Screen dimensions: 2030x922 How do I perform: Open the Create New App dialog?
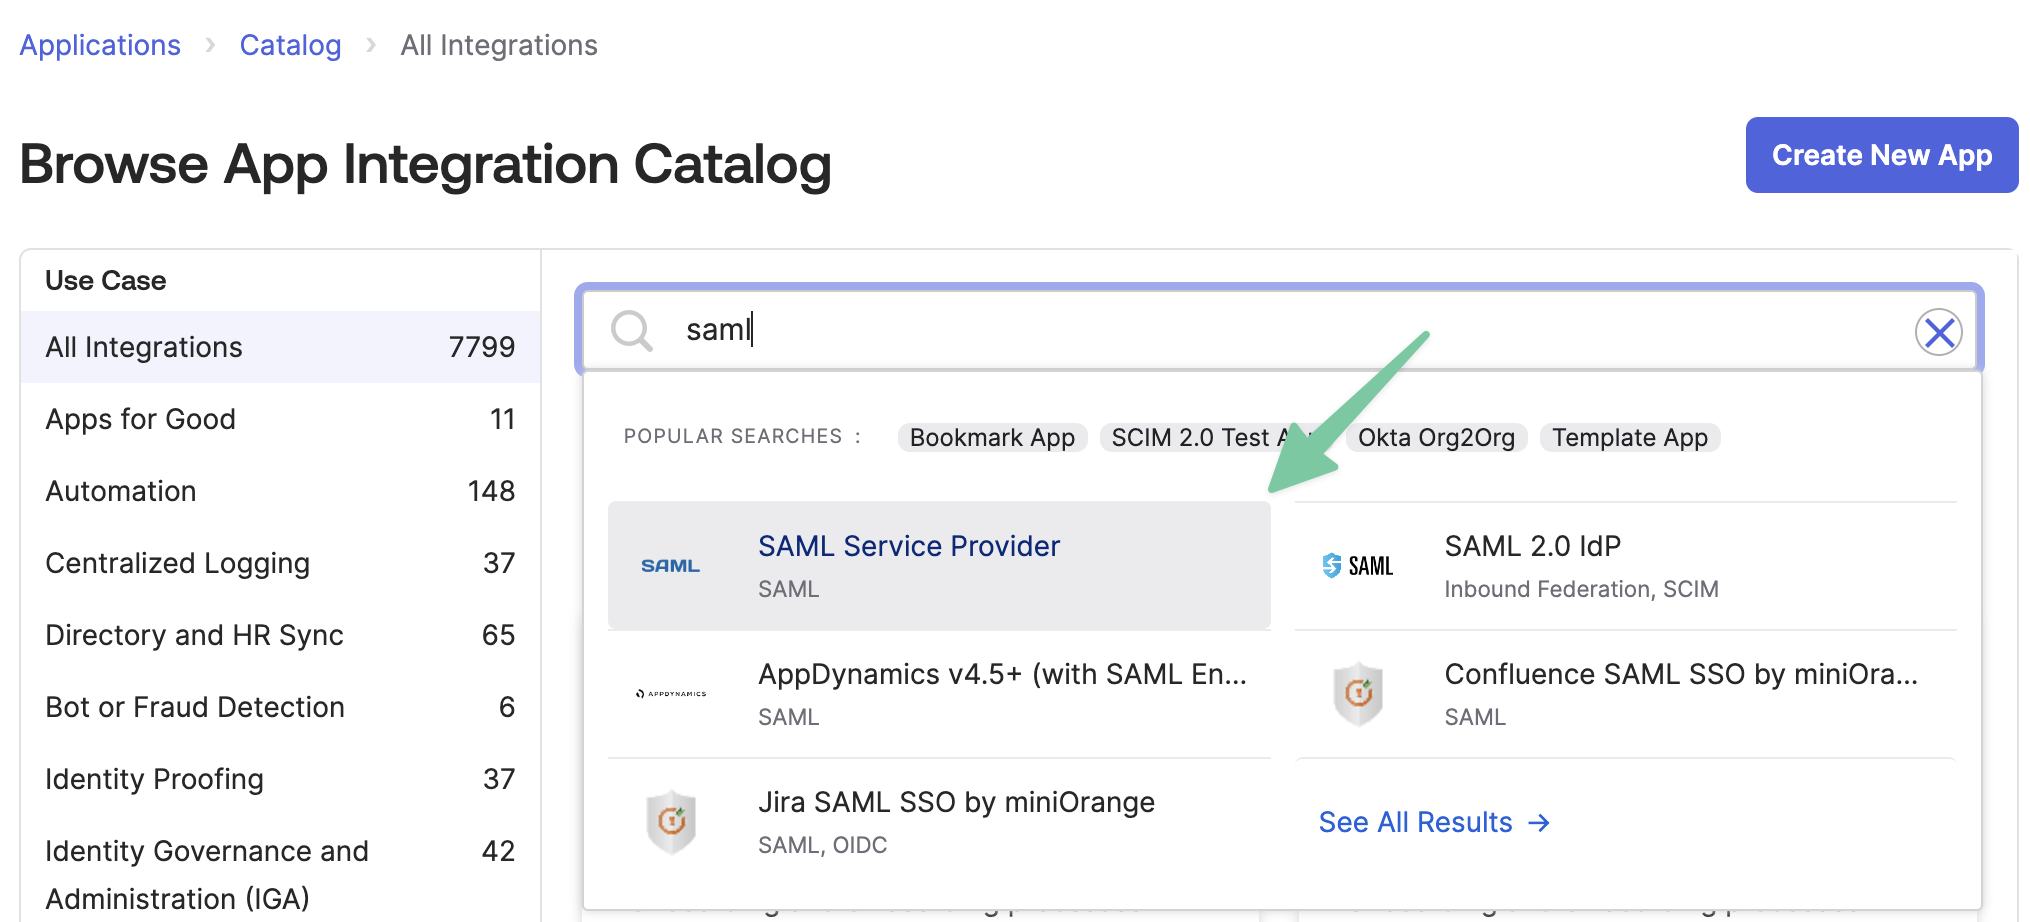click(x=1881, y=155)
